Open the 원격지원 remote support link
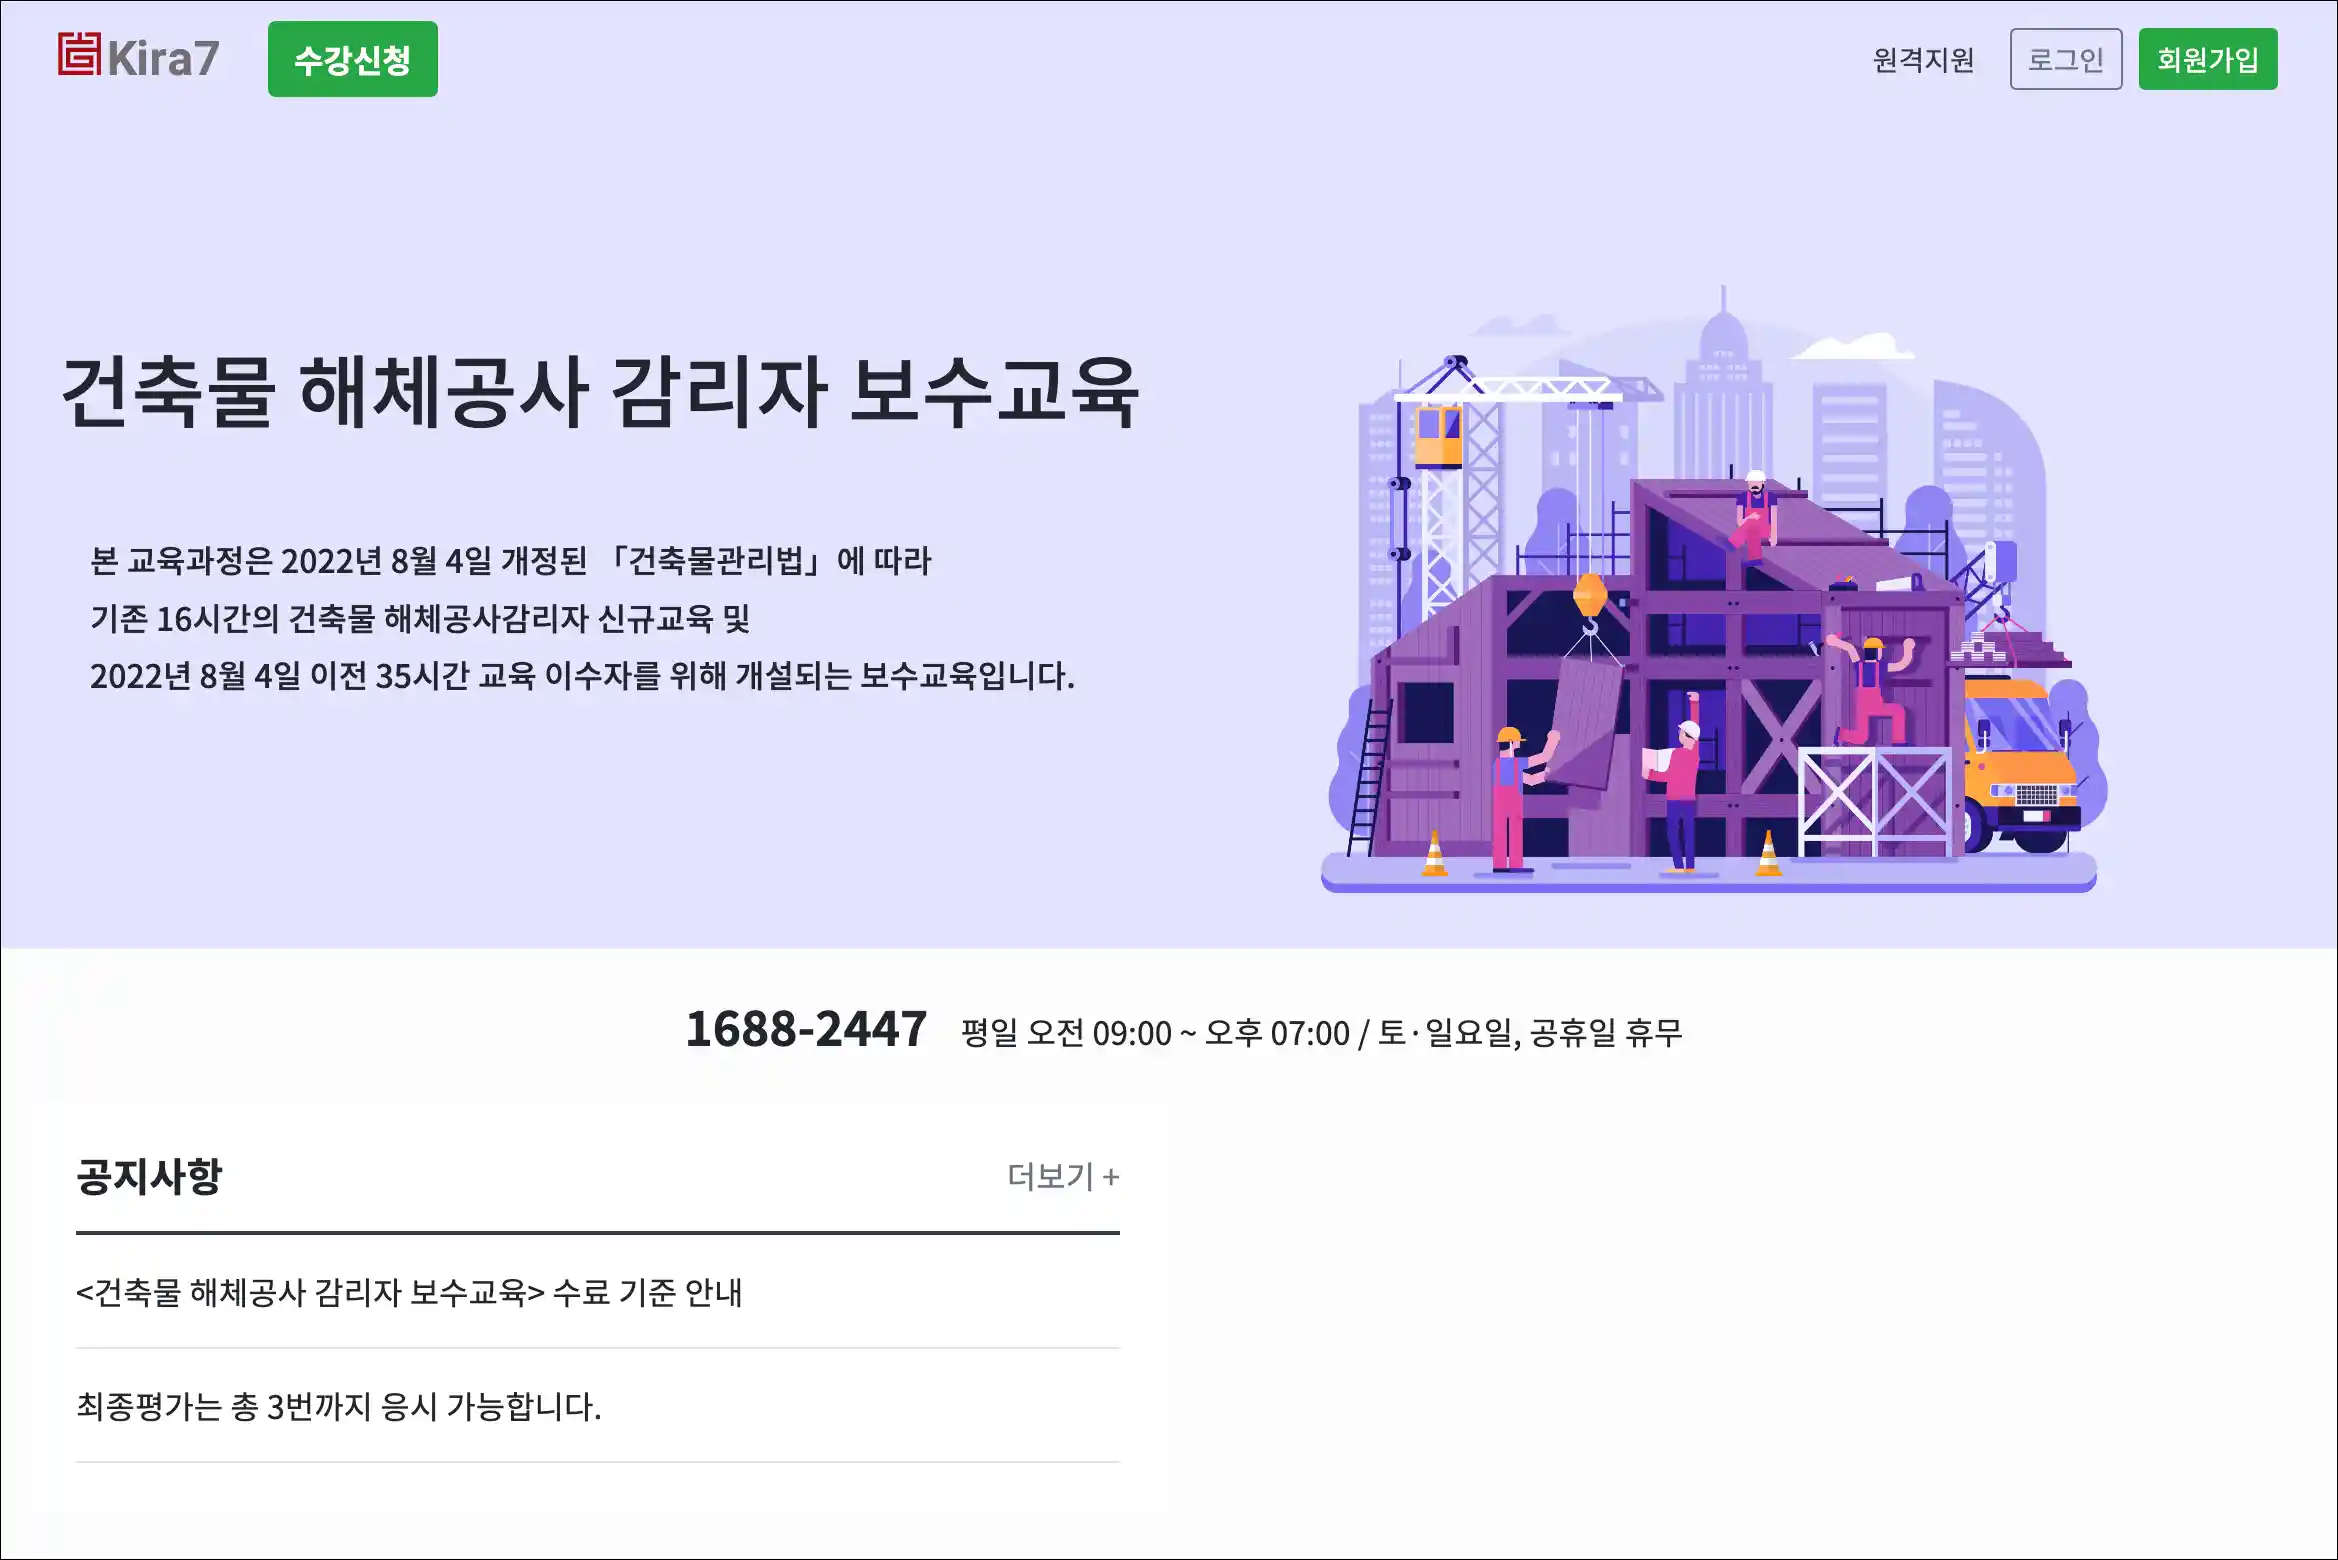Viewport: 2338px width, 1560px height. pyautogui.click(x=1923, y=60)
